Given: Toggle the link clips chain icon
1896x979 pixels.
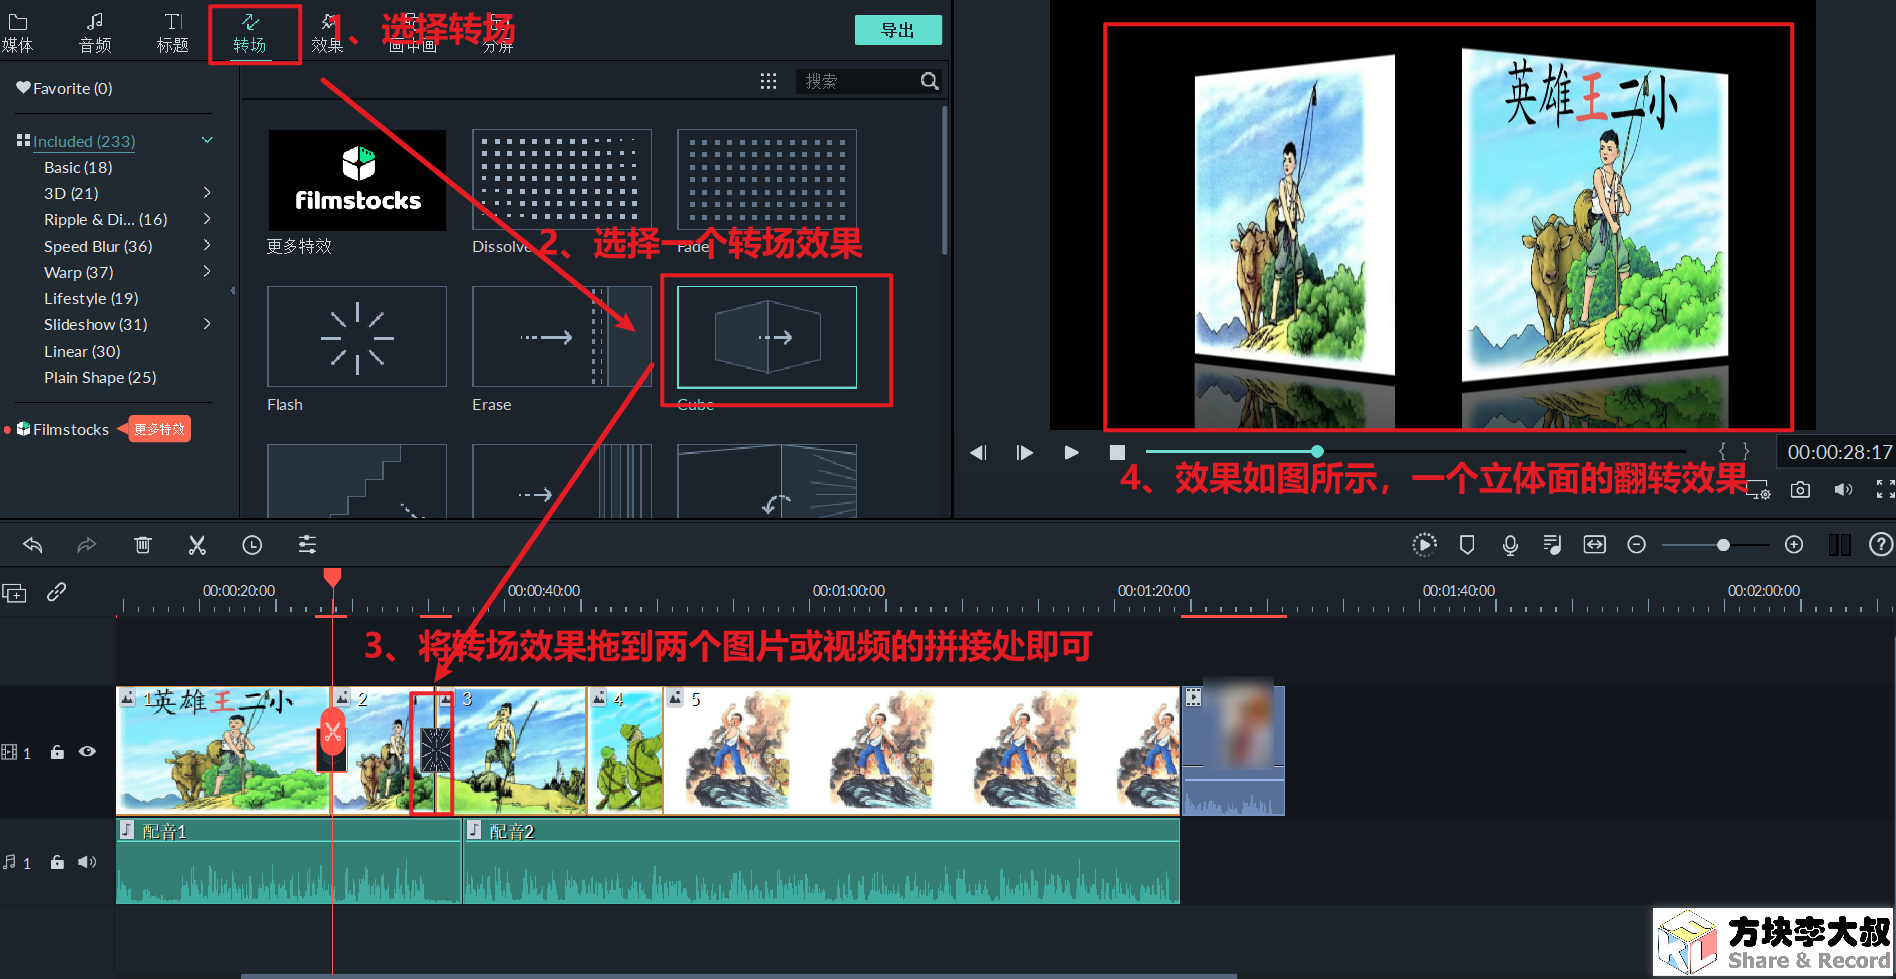Looking at the screenshot, I should tap(57, 592).
